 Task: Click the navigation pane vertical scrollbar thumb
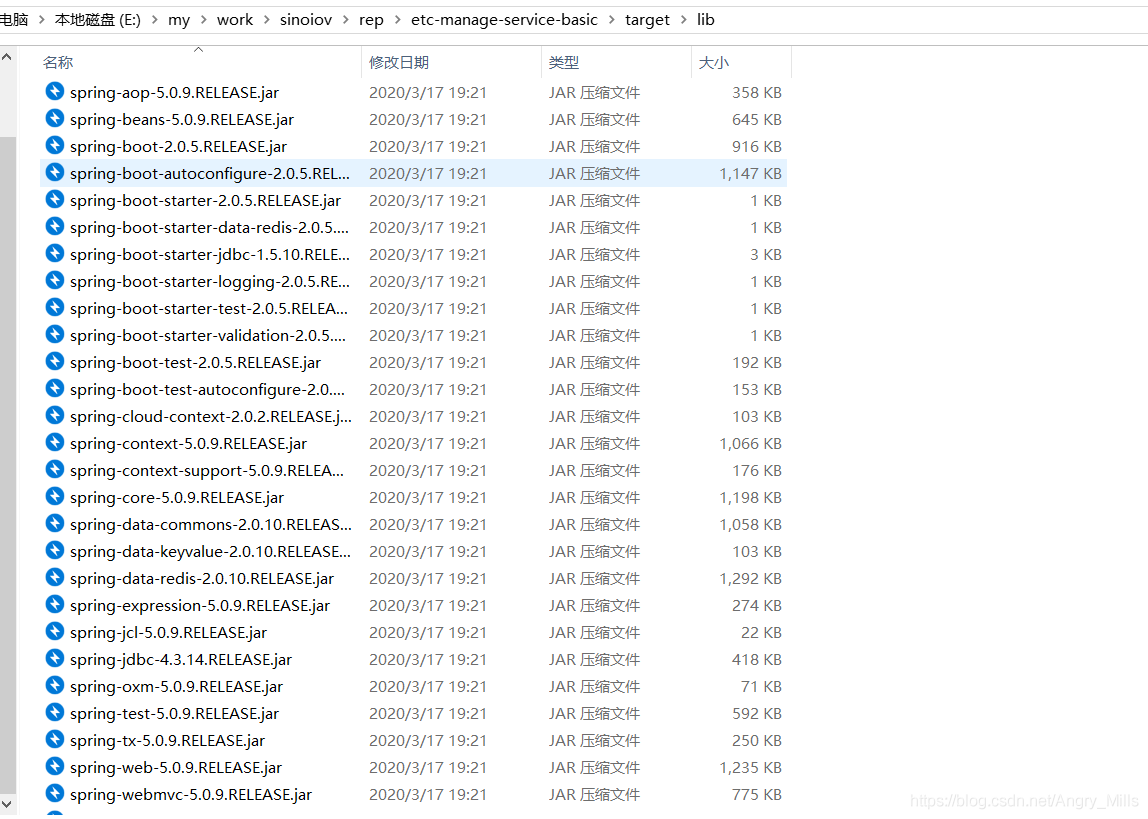(x=7, y=464)
